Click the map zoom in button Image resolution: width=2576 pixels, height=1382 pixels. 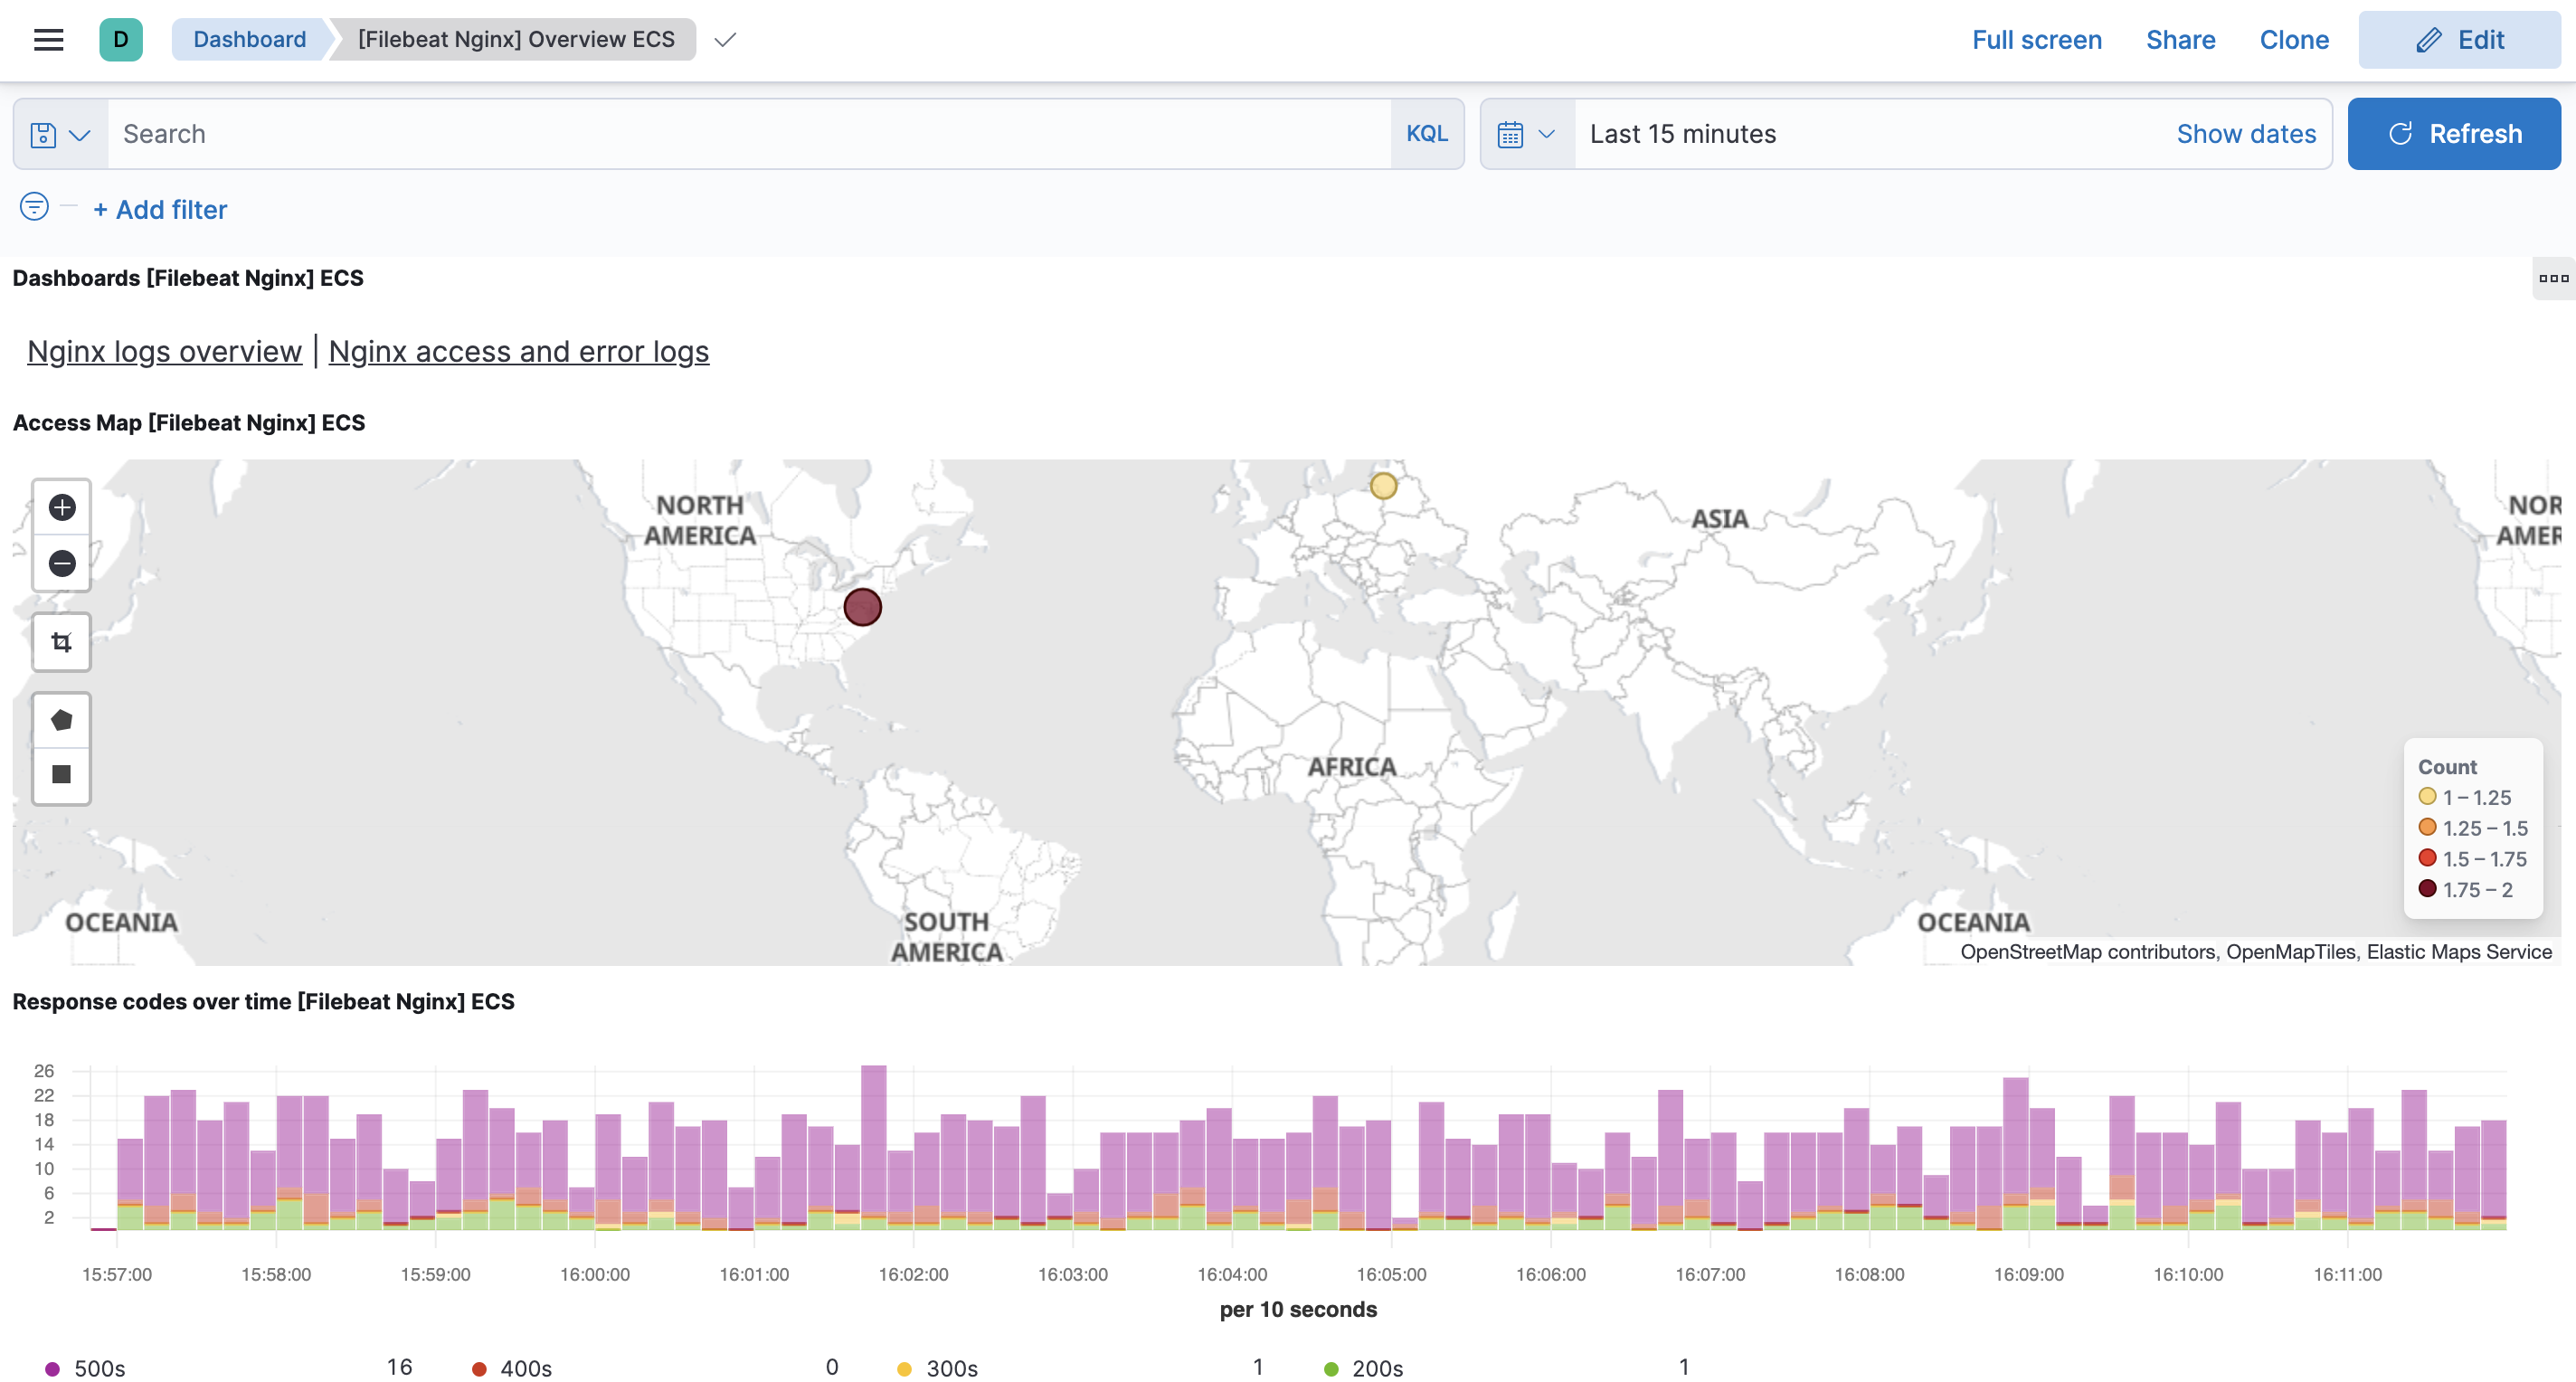tap(62, 508)
